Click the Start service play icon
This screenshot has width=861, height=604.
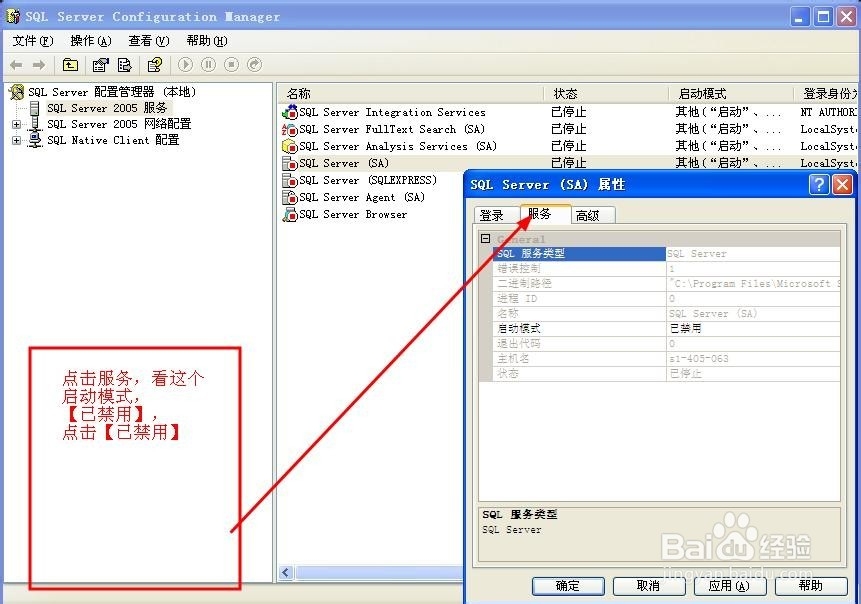(186, 65)
